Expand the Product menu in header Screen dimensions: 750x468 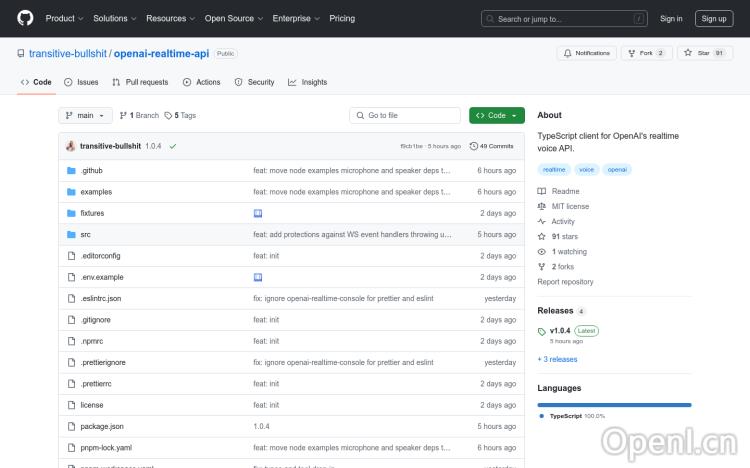tap(63, 18)
